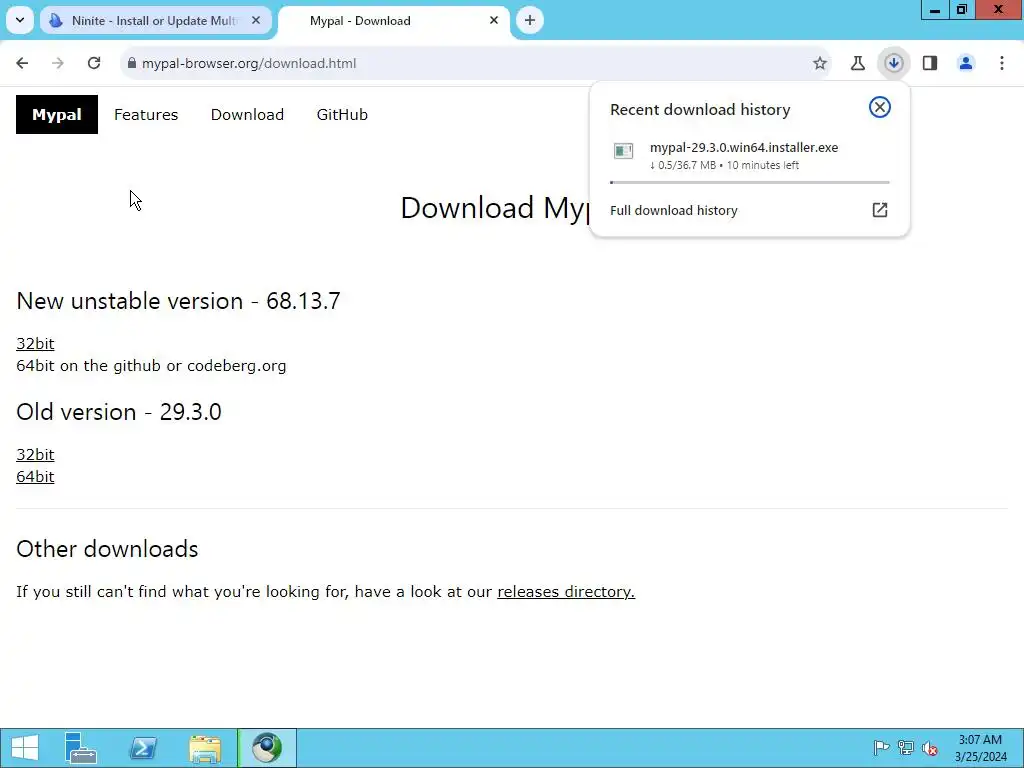The height and width of the screenshot is (768, 1024).
Task: Close the Mypal - Download tab
Action: tap(494, 20)
